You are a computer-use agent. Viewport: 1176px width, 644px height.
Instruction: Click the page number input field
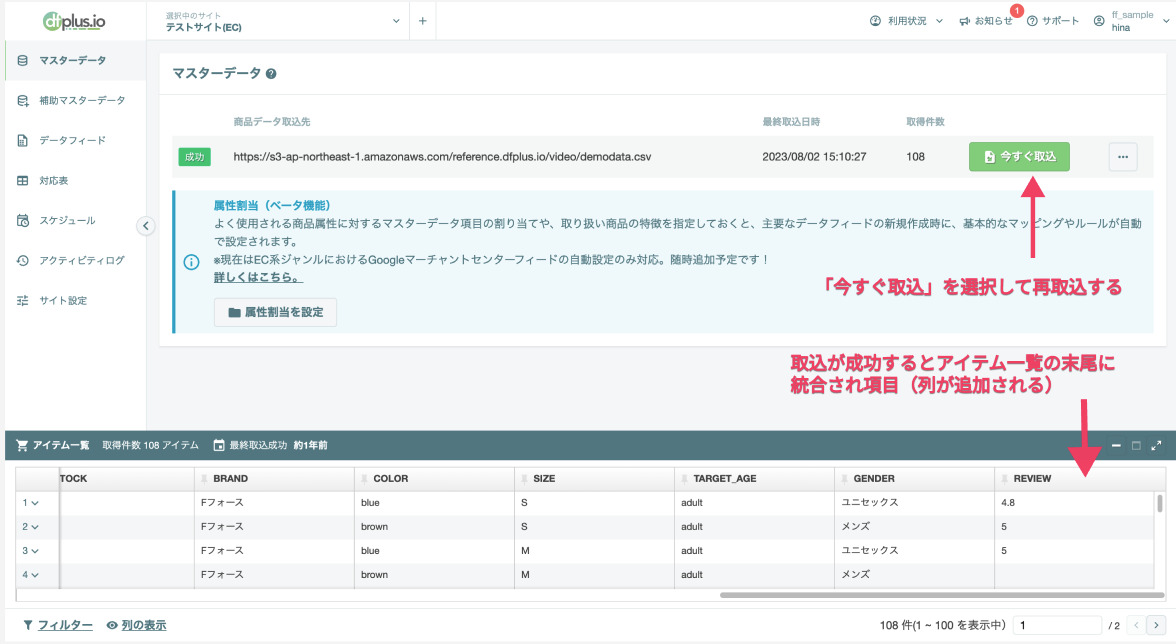pyautogui.click(x=1057, y=625)
